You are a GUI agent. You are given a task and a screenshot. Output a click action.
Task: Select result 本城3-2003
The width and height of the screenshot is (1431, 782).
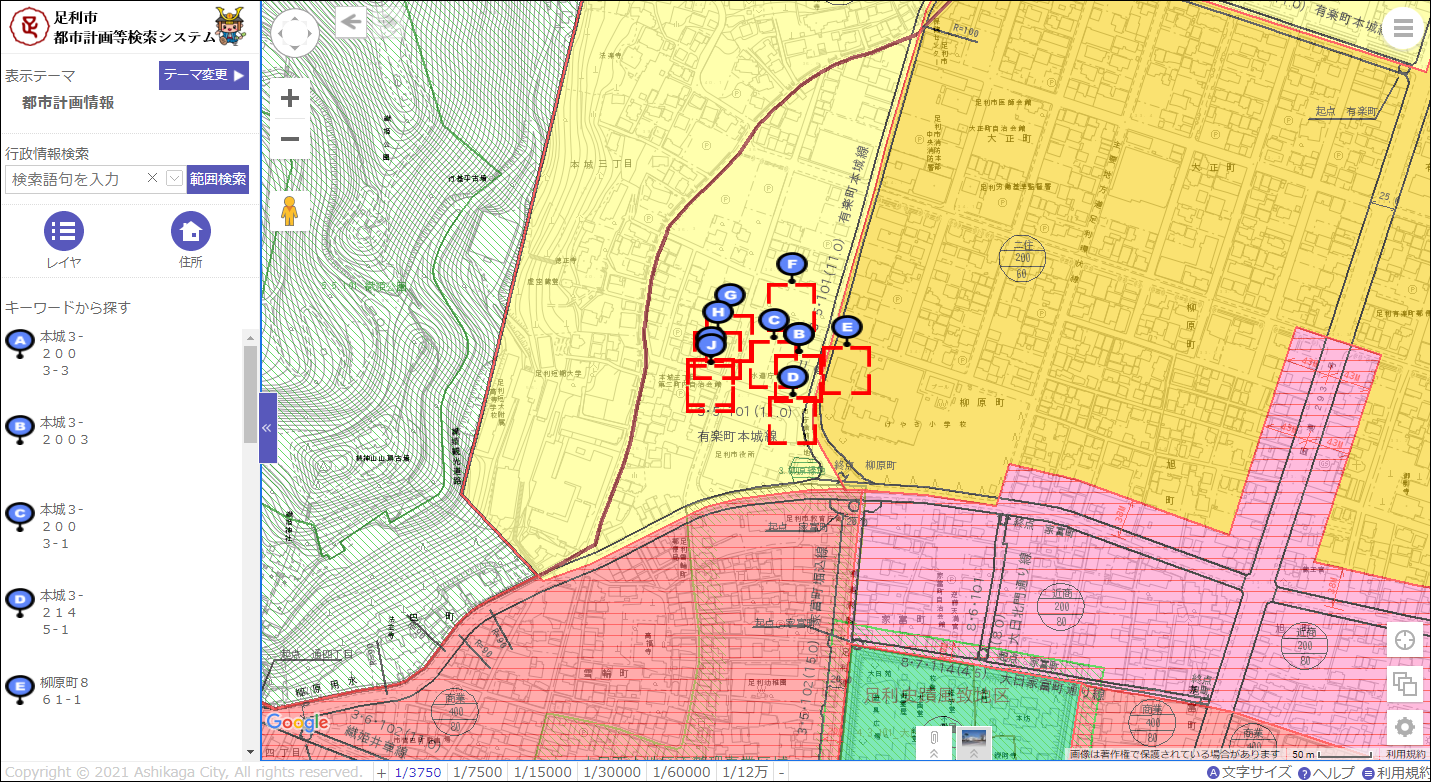[66, 431]
